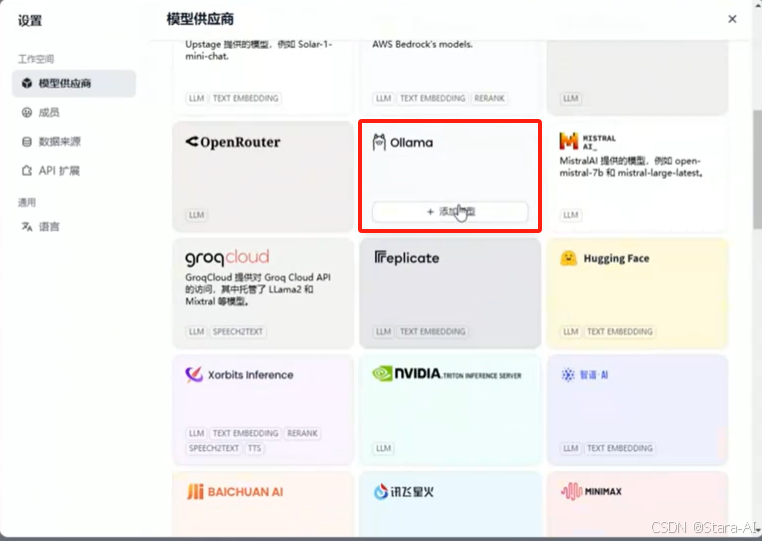
Task: Click the NVIDIA Triton Inference Server logo
Action: click(447, 374)
